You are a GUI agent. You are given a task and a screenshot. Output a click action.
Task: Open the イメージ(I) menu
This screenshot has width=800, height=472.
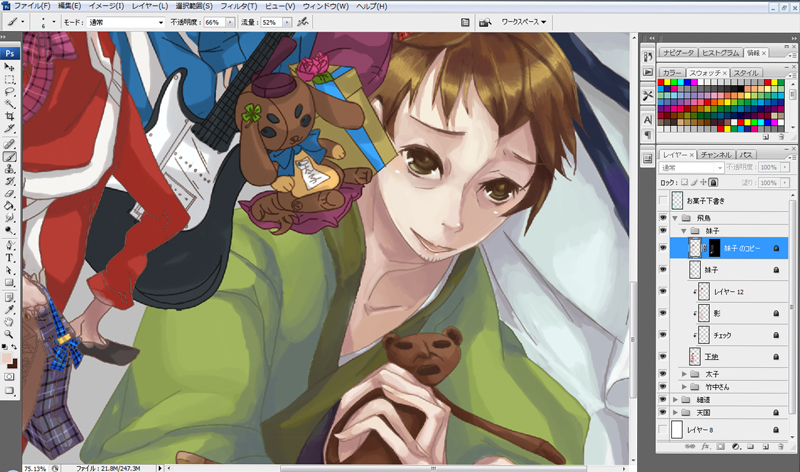[106, 6]
